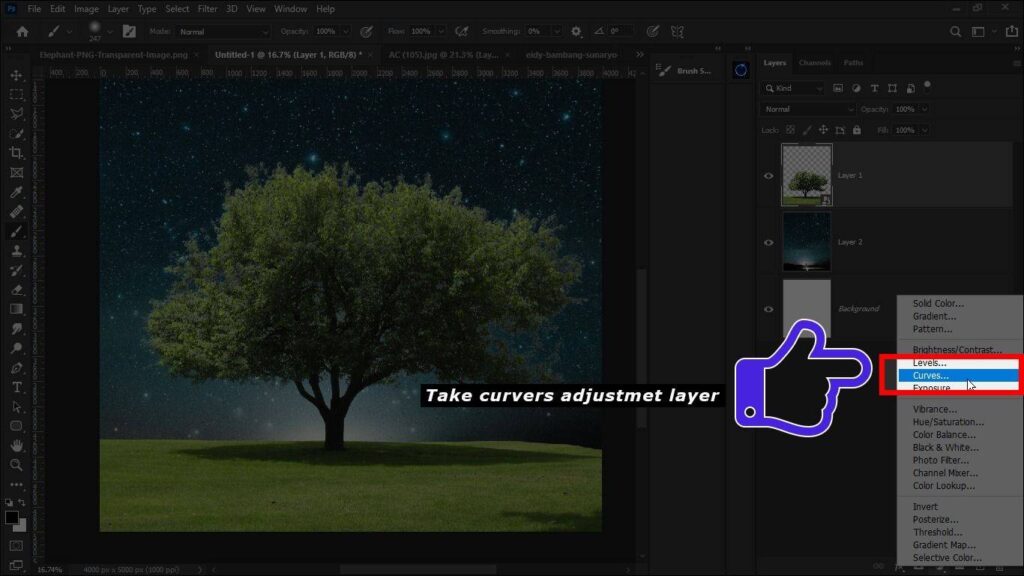Hide the Background layer eye
Viewport: 1024px width, 576px height.
point(769,309)
